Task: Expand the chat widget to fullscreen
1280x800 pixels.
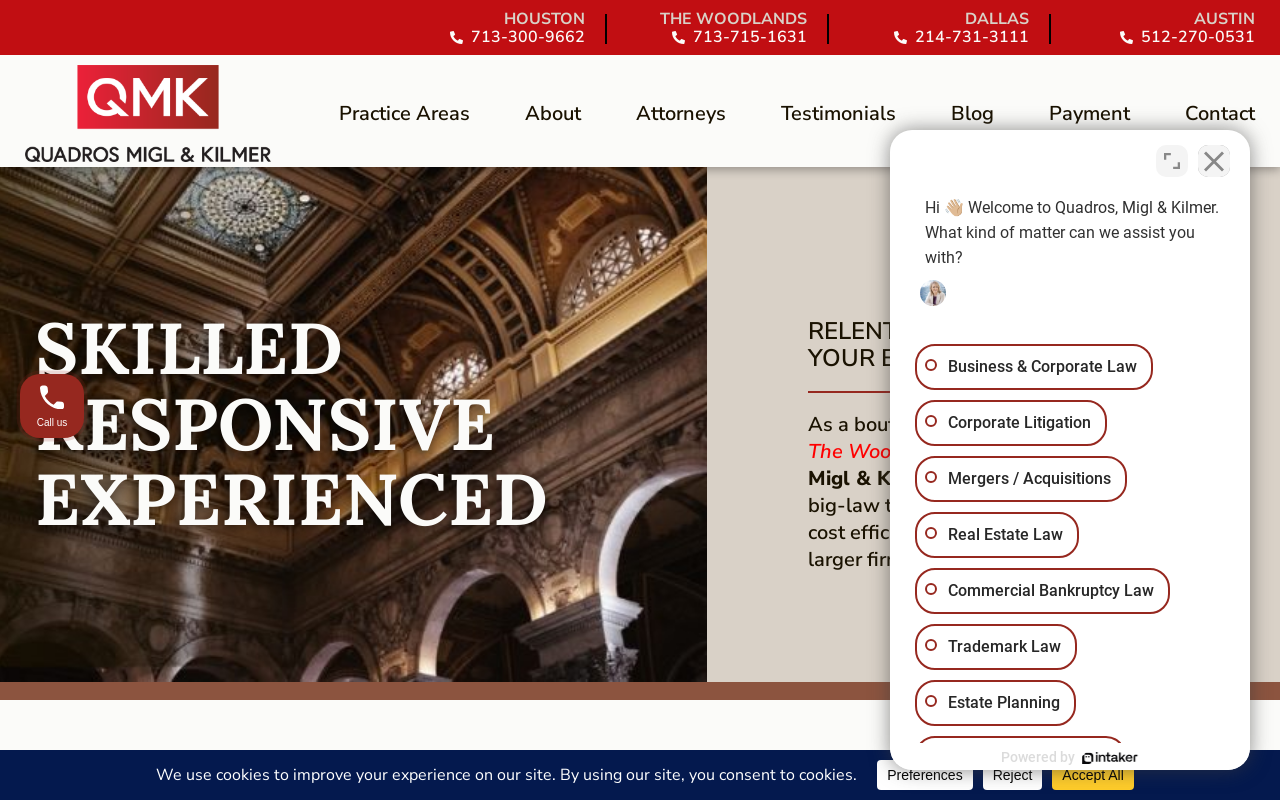Action: (1172, 161)
